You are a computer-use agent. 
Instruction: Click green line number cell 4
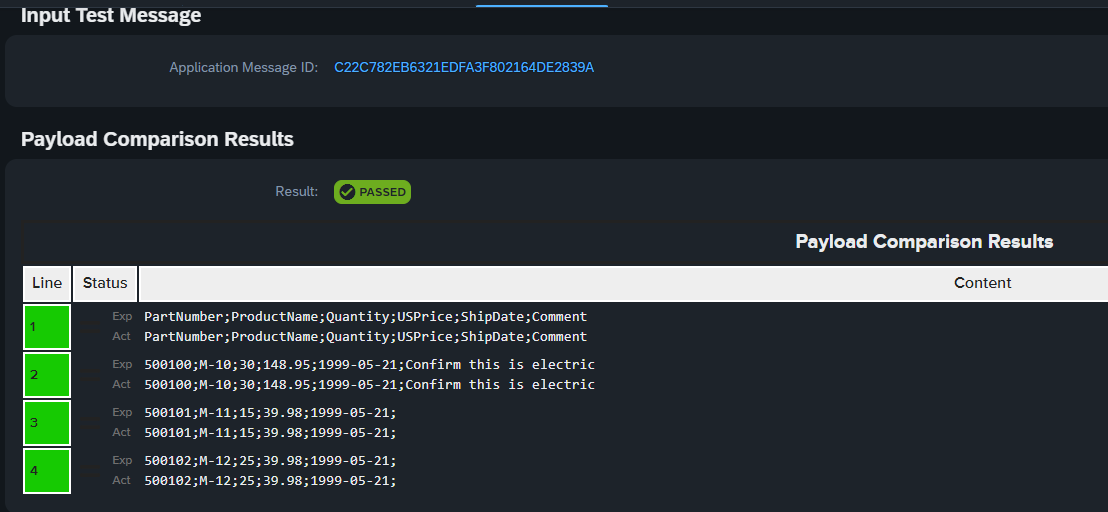click(47, 471)
